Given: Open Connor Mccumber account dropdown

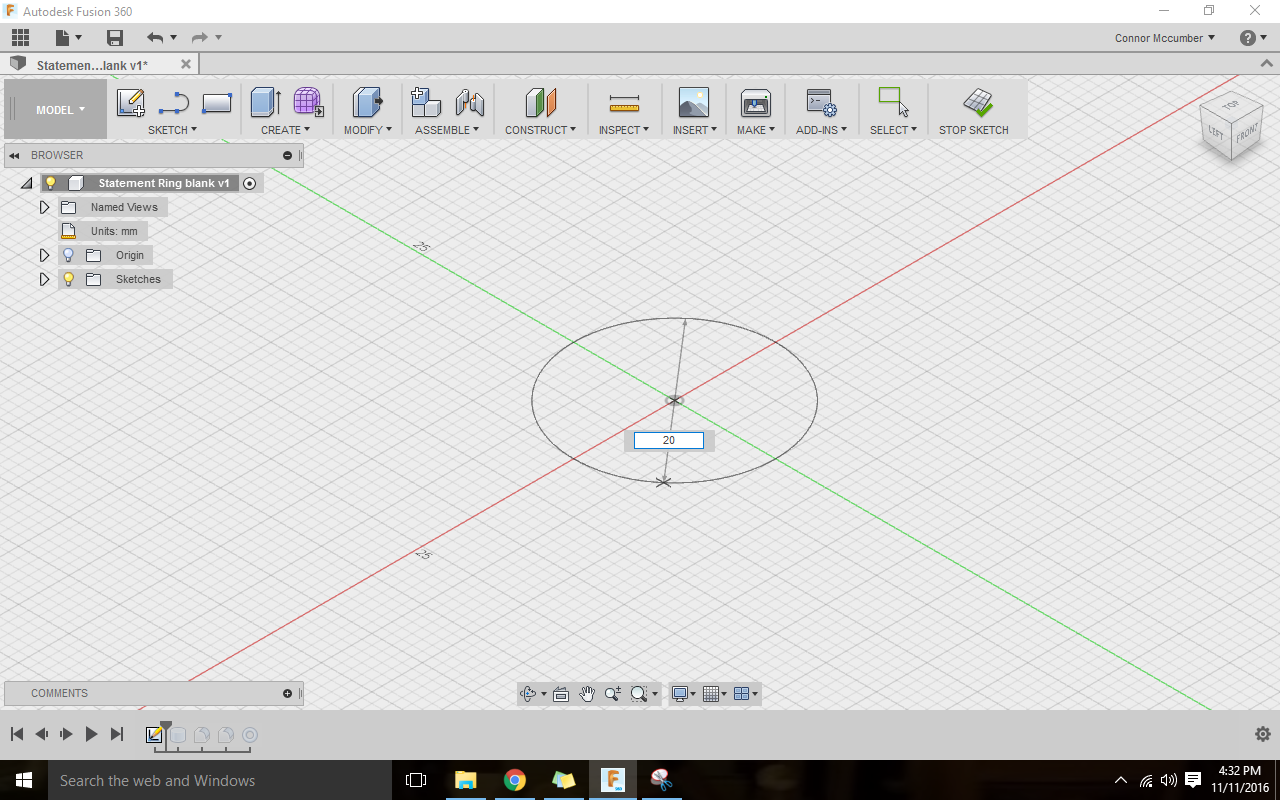Looking at the screenshot, I should (1165, 38).
